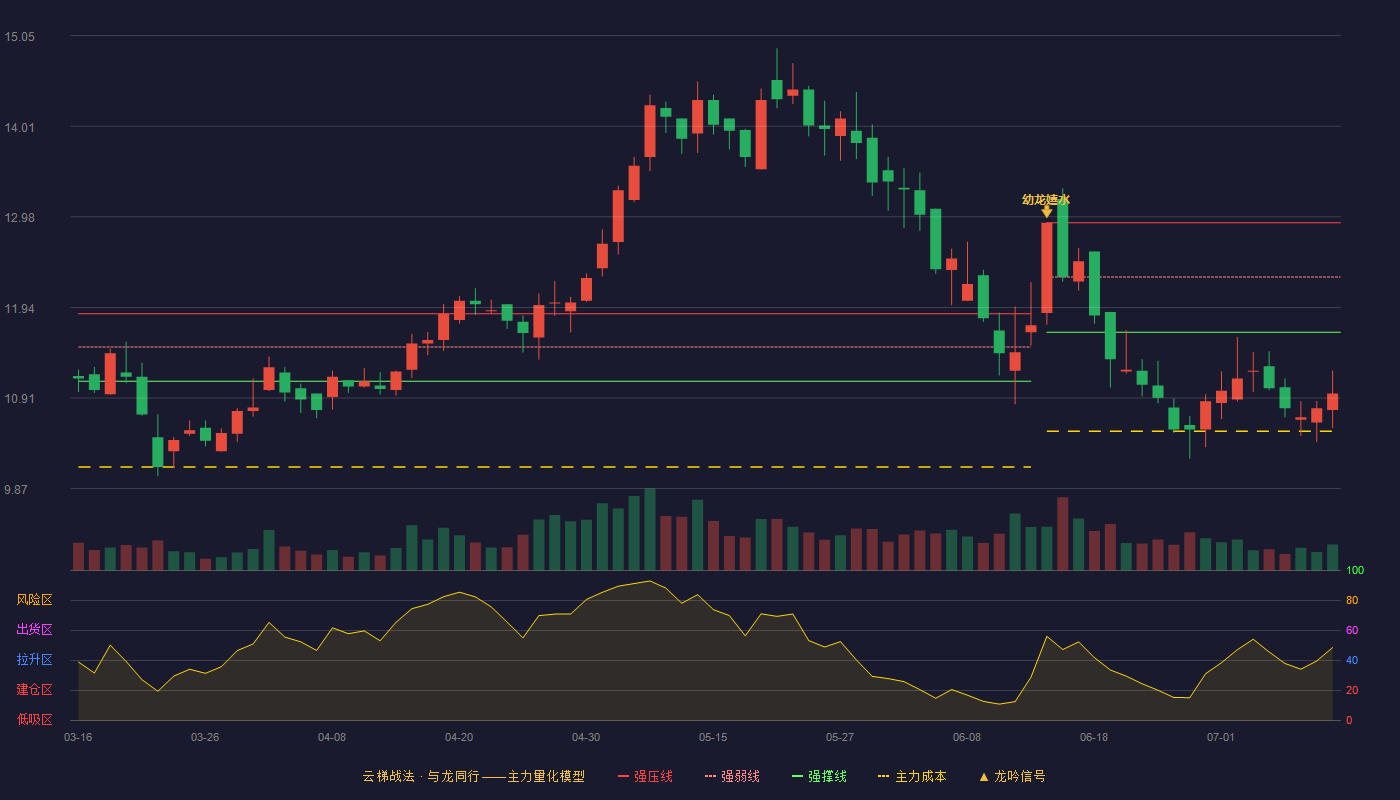The height and width of the screenshot is (800, 1400).
Task: Click the 60 indicator scale label
Action: (x=1352, y=630)
